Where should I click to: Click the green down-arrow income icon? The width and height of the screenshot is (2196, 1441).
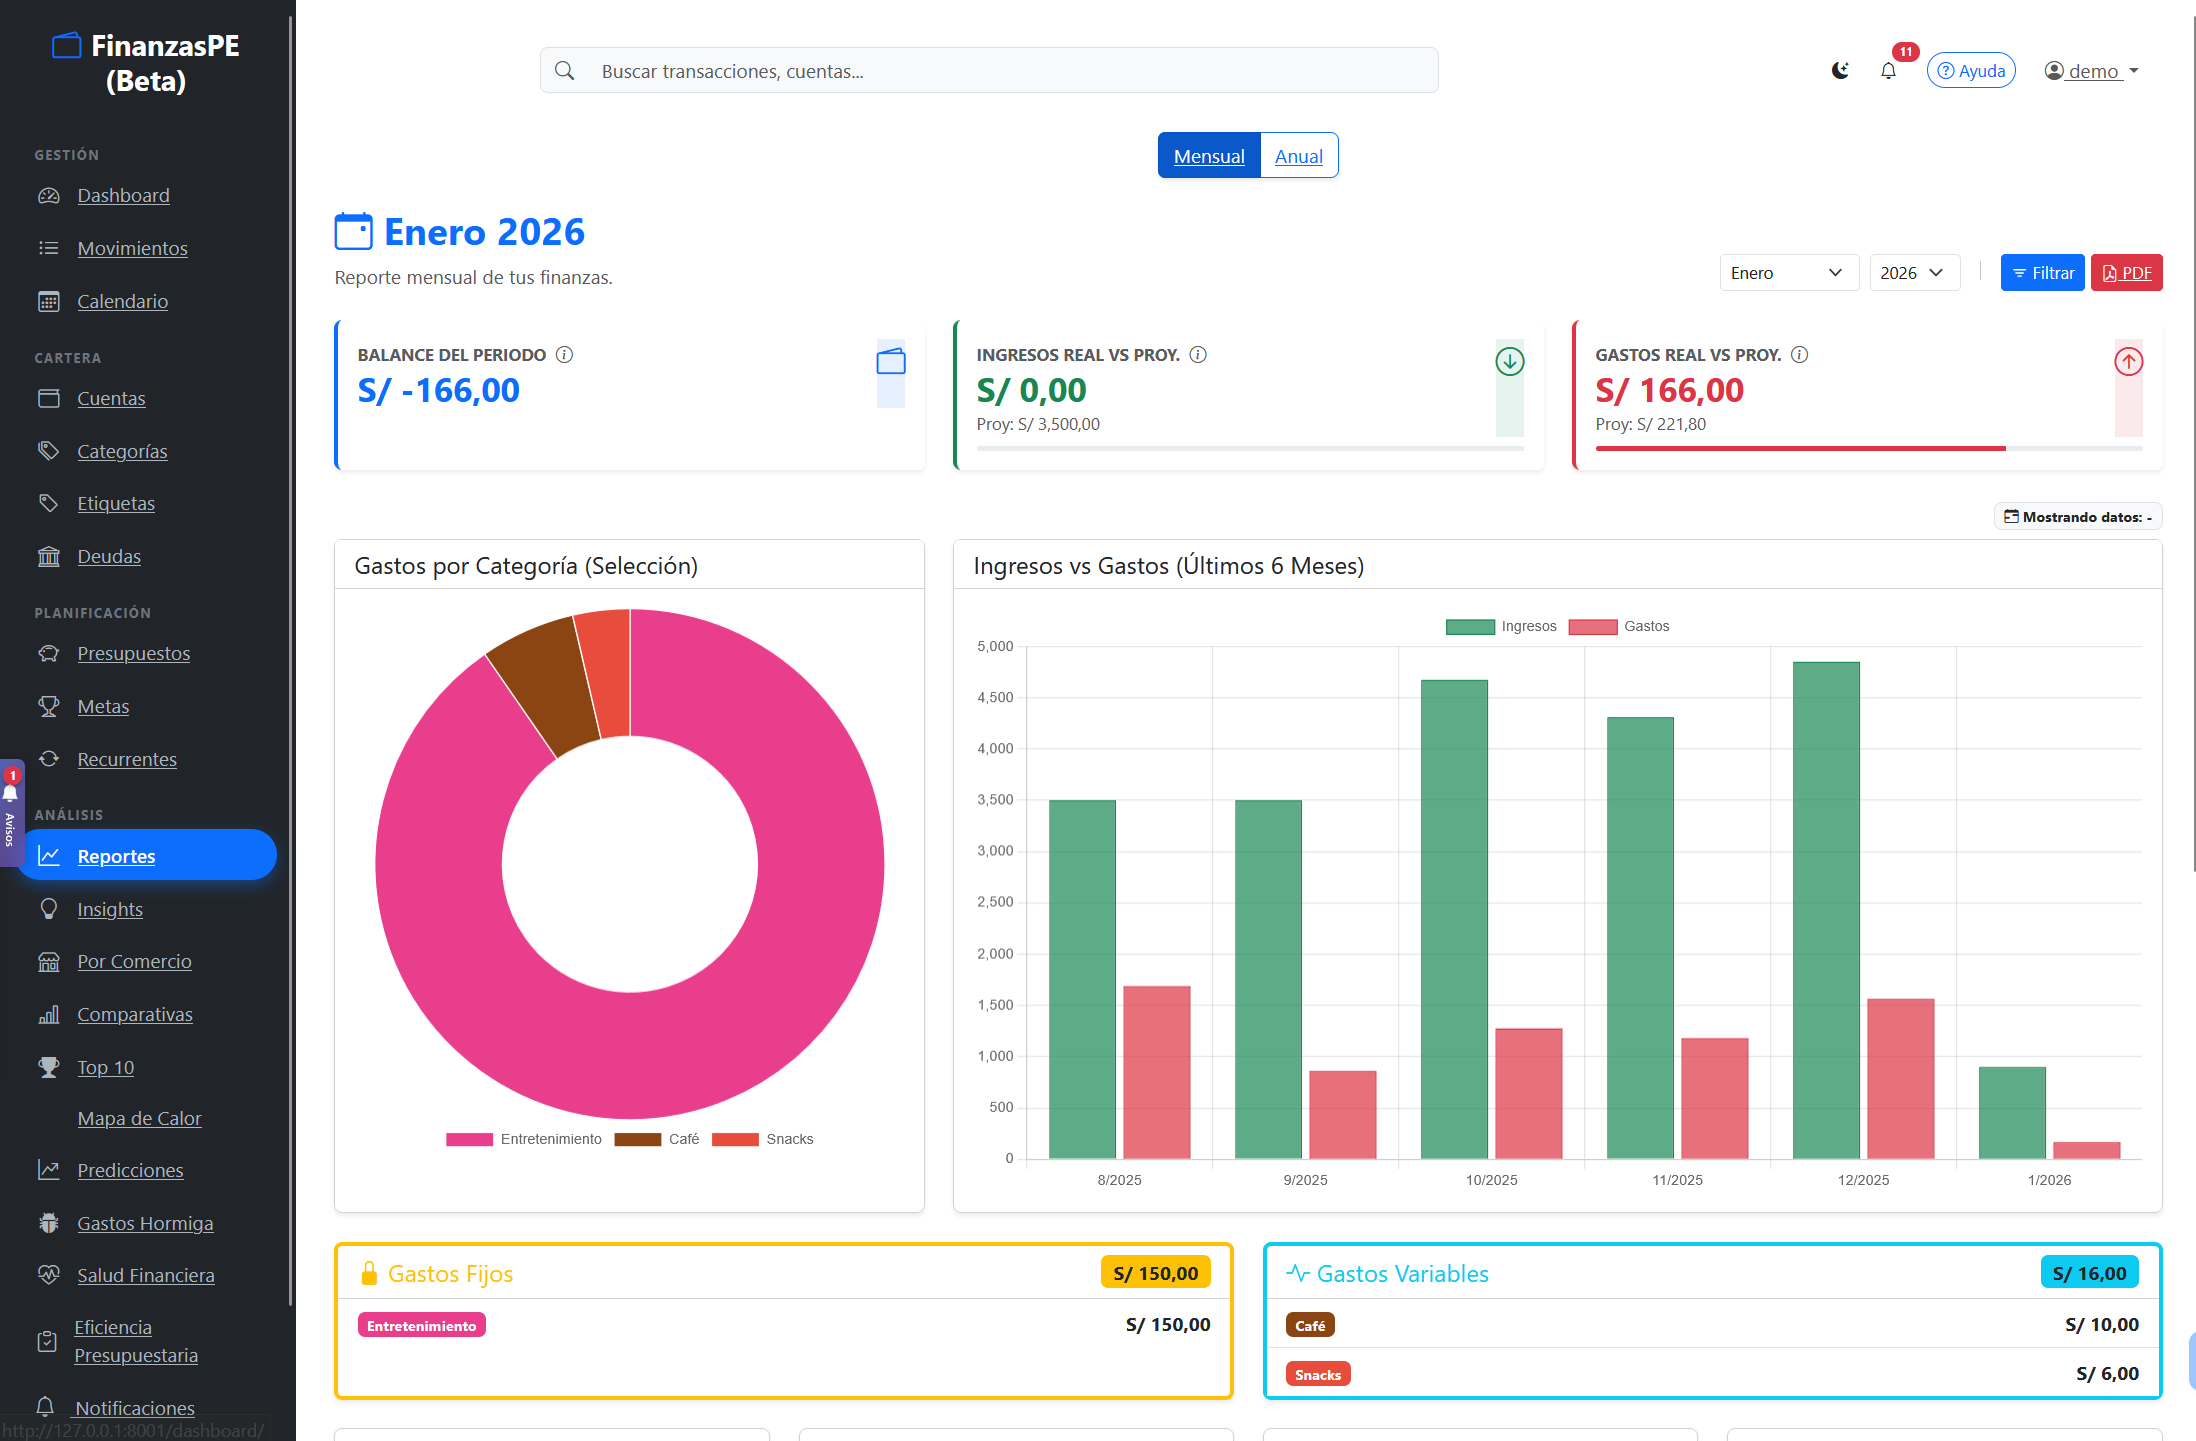click(1510, 361)
